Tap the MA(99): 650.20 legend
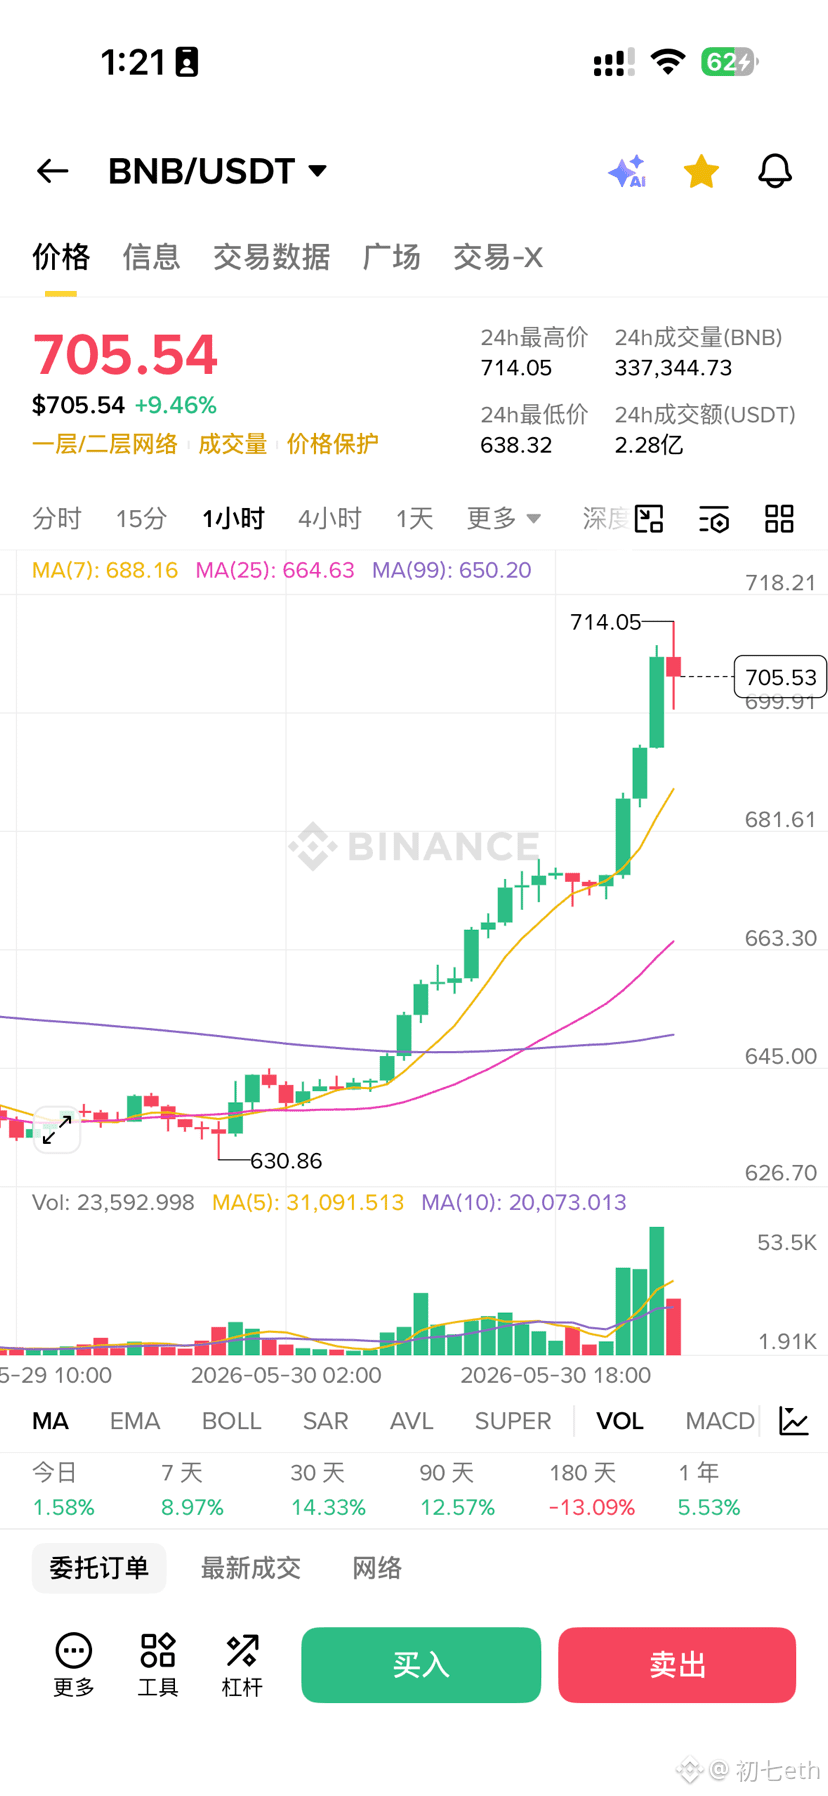 point(452,570)
